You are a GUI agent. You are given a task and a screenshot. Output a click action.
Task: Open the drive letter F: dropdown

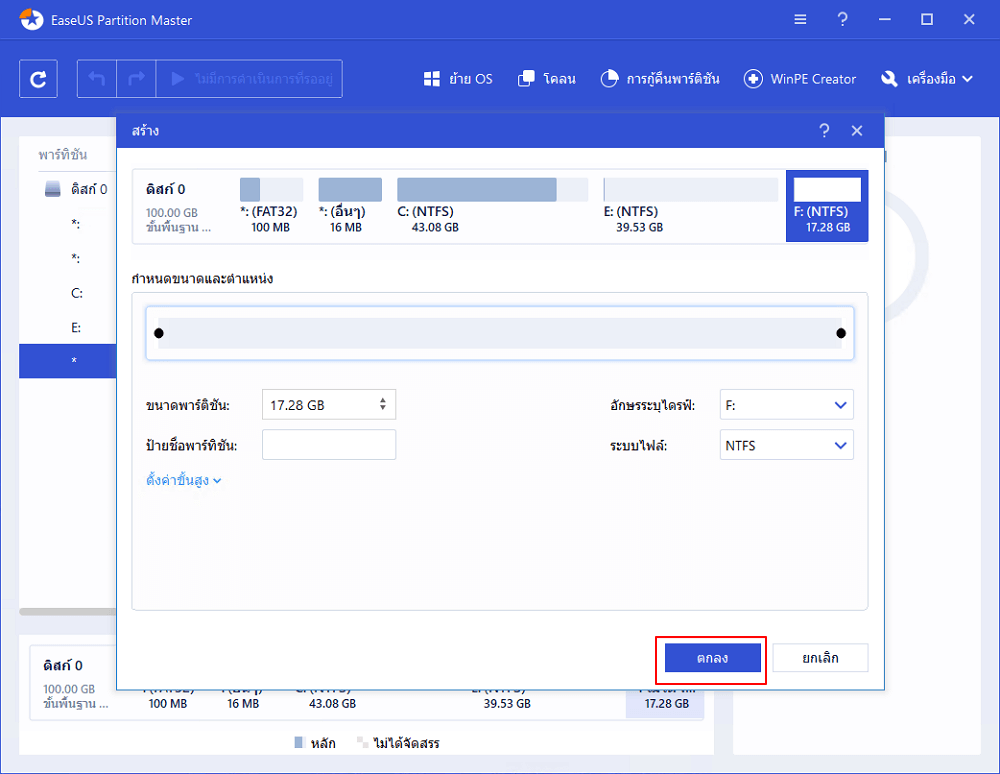click(786, 405)
